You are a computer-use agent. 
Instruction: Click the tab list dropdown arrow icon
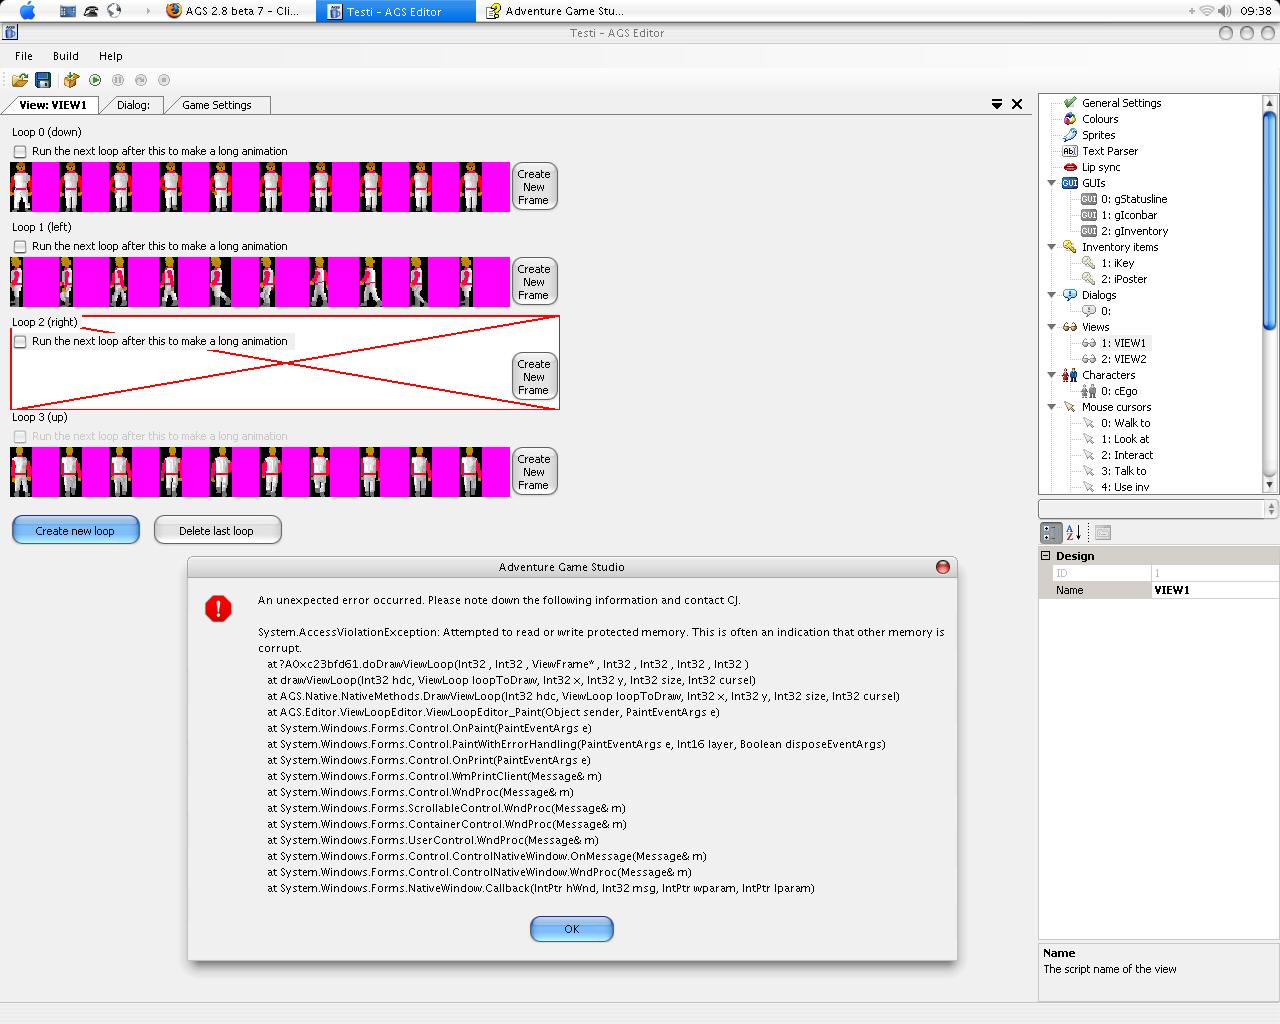pos(997,104)
